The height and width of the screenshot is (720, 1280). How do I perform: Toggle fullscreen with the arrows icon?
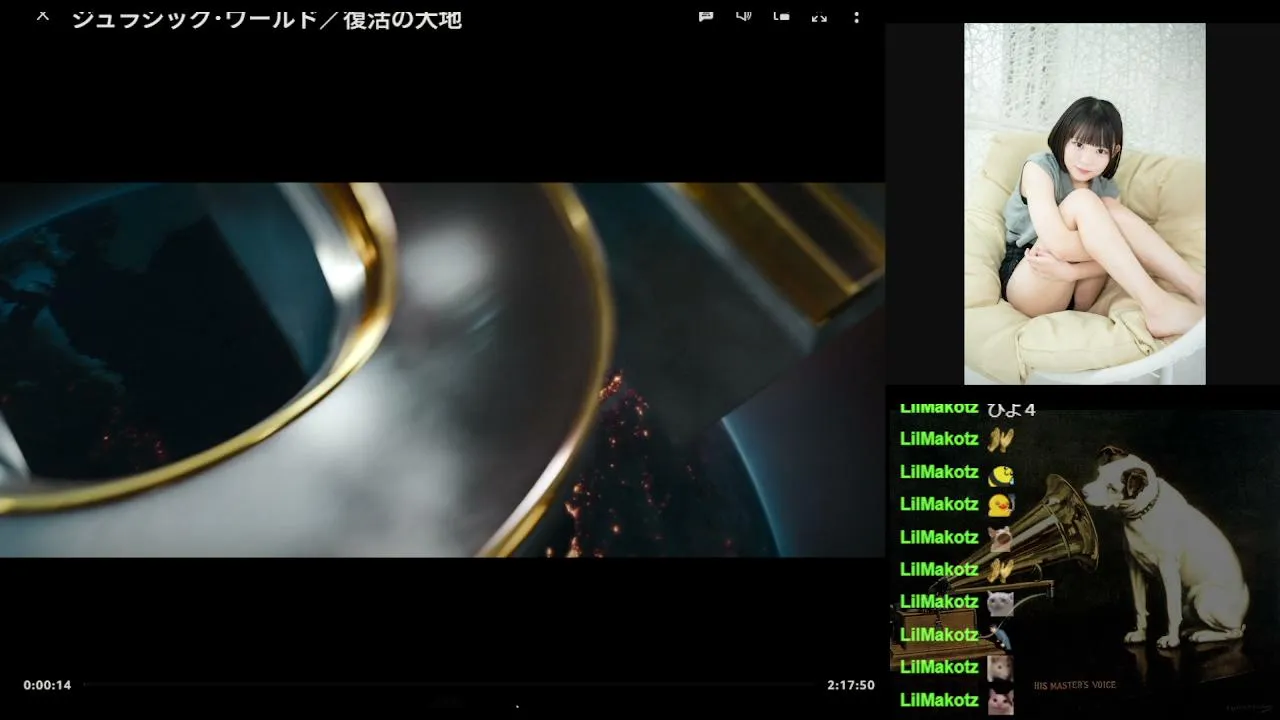pyautogui.click(x=819, y=16)
